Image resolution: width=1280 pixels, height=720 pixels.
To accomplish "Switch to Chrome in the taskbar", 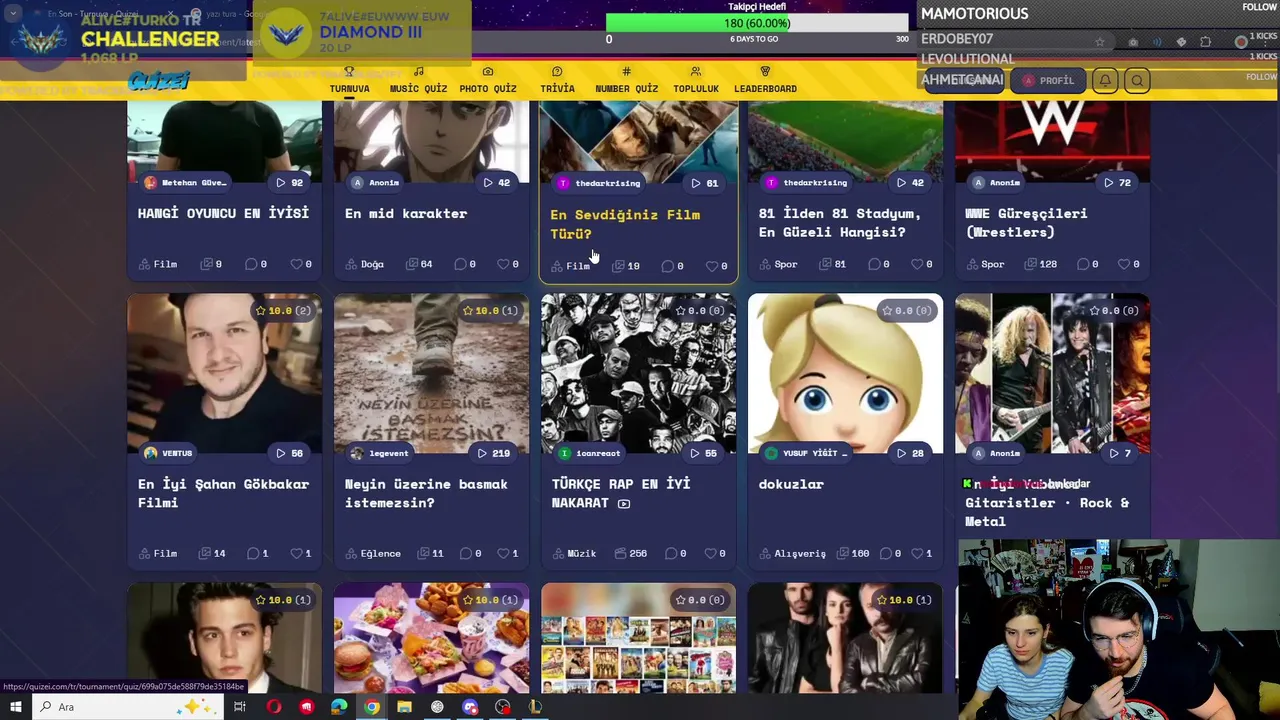I will pyautogui.click(x=371, y=707).
